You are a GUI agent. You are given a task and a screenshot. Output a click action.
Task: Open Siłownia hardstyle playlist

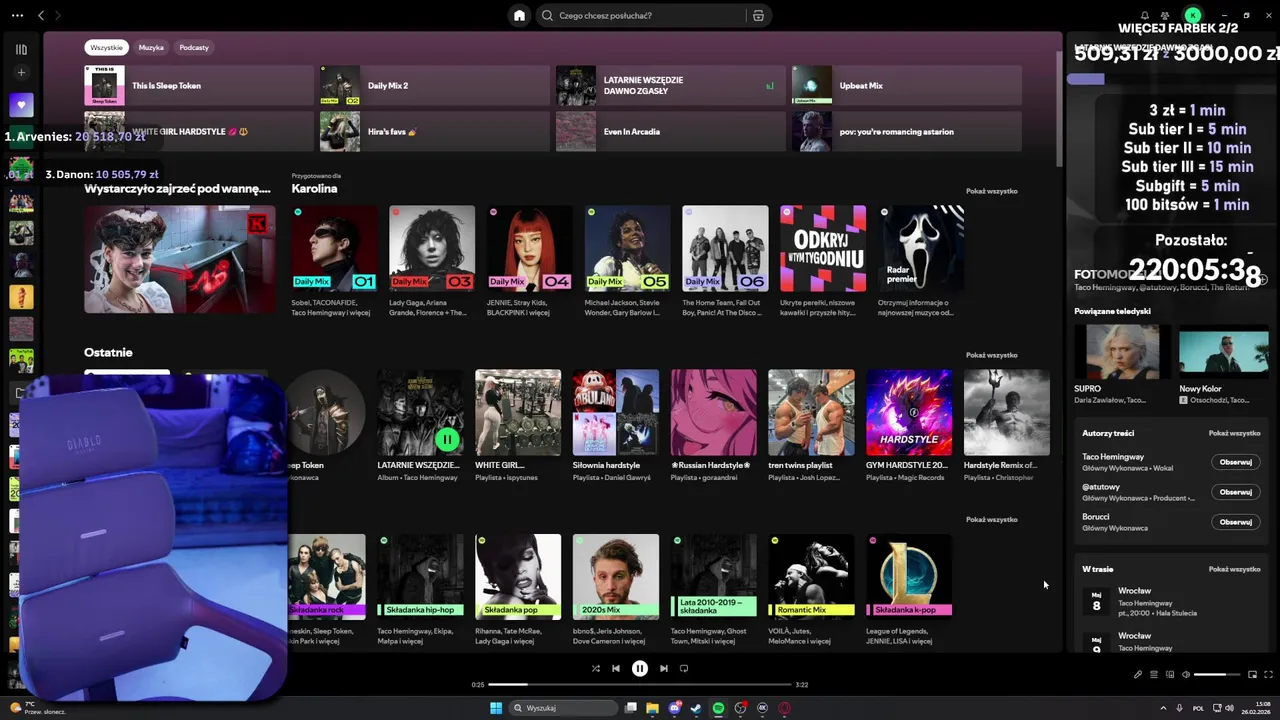[x=616, y=413]
